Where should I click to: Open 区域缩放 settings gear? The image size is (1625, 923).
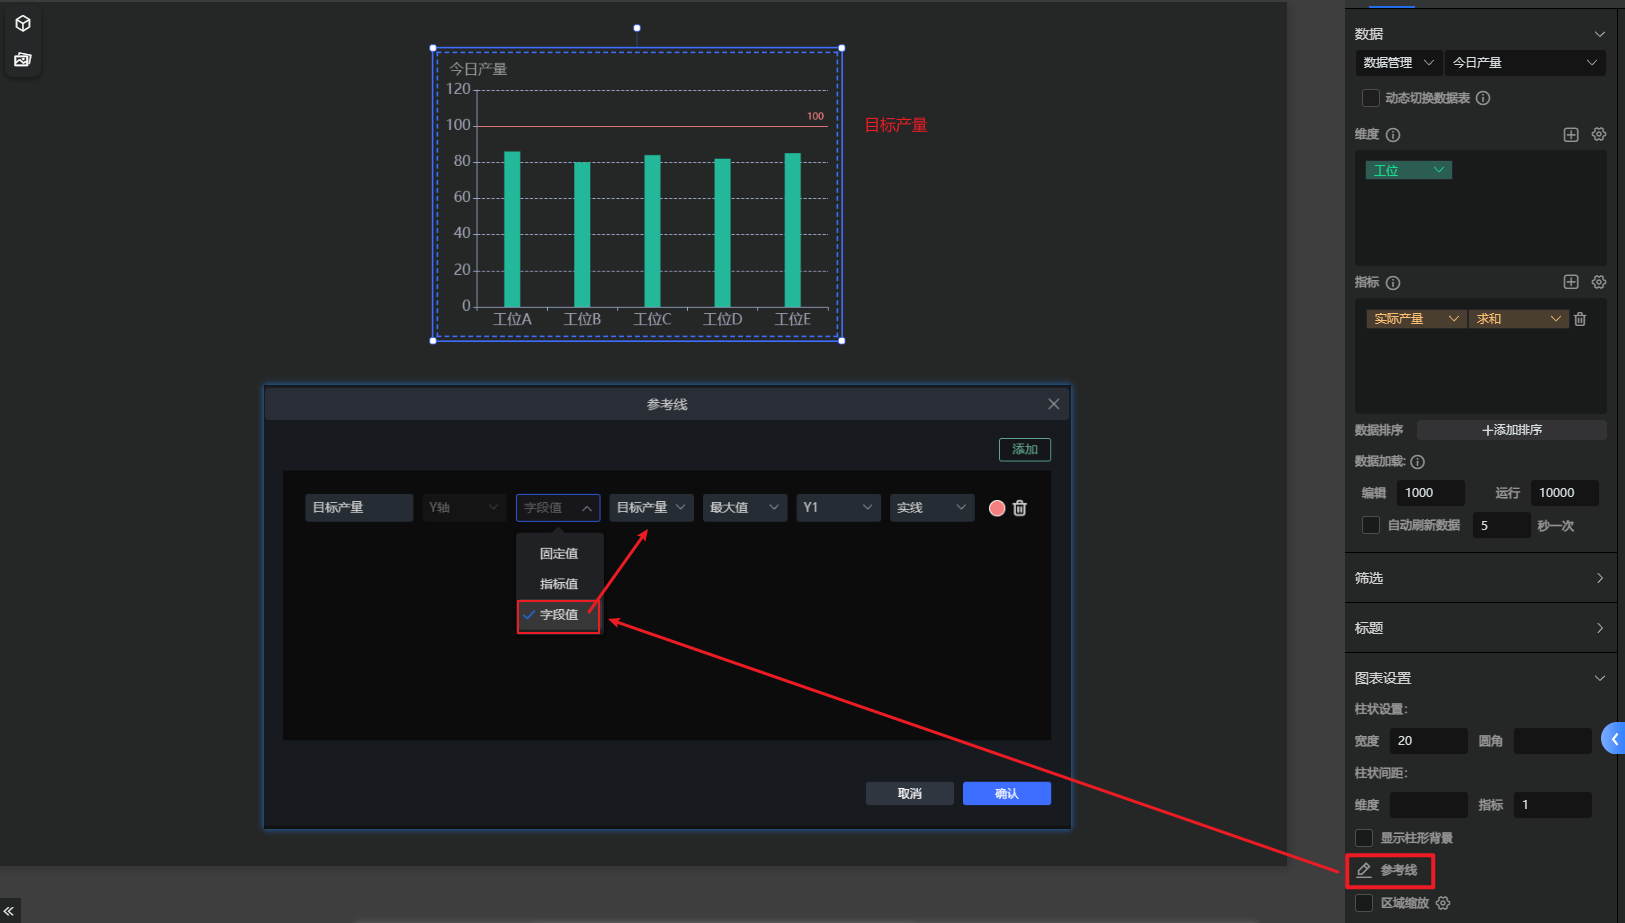1443,903
